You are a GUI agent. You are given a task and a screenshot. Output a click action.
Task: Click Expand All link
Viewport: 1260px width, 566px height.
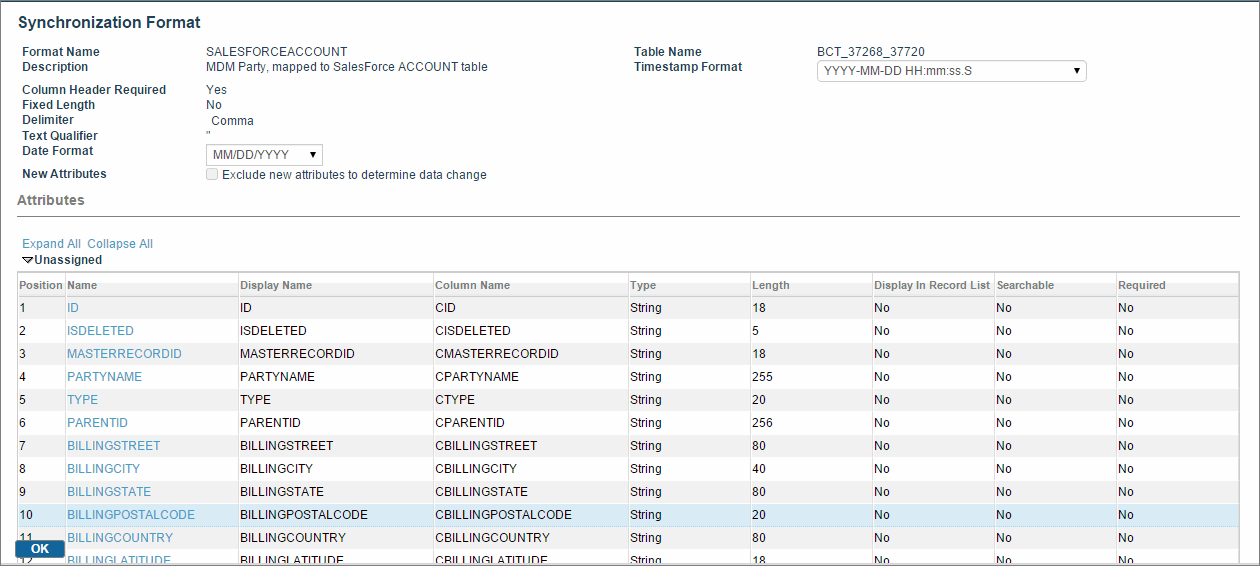click(51, 244)
